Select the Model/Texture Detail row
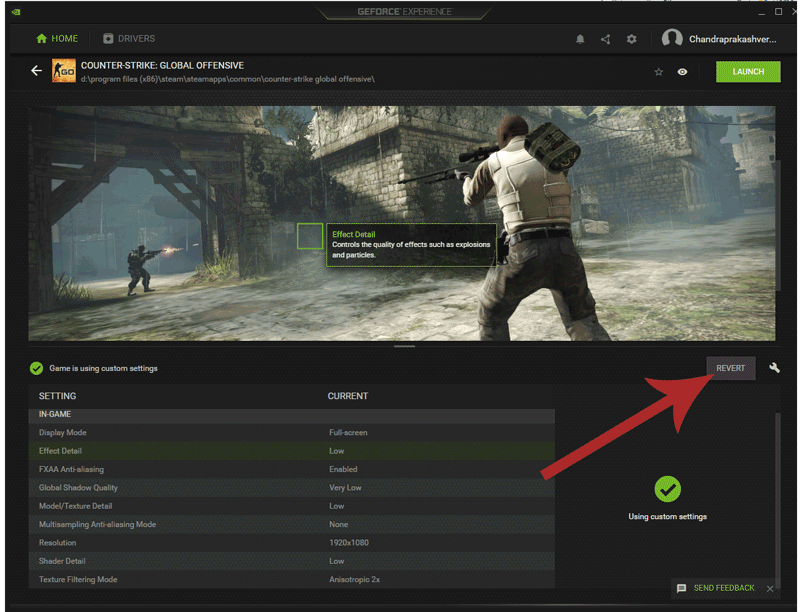Image resolution: width=800 pixels, height=612 pixels. point(292,506)
